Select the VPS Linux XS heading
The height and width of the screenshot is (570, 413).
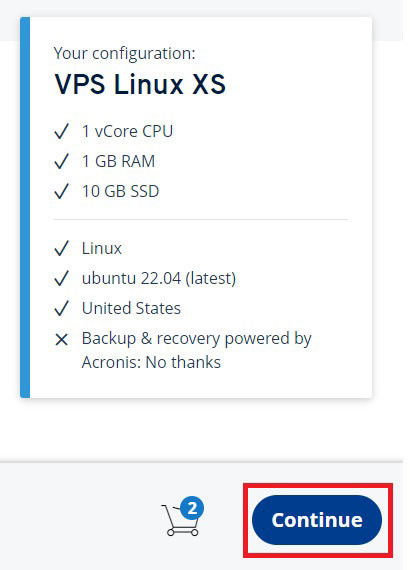140,84
